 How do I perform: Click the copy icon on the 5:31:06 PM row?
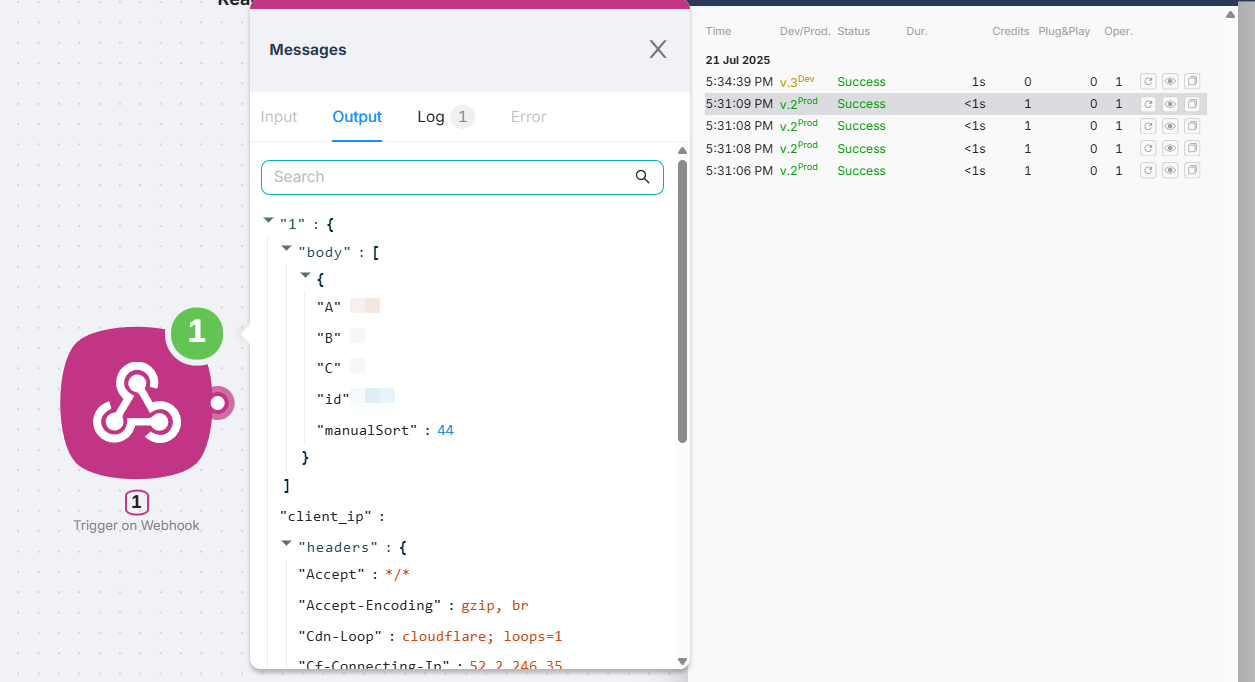(1192, 171)
